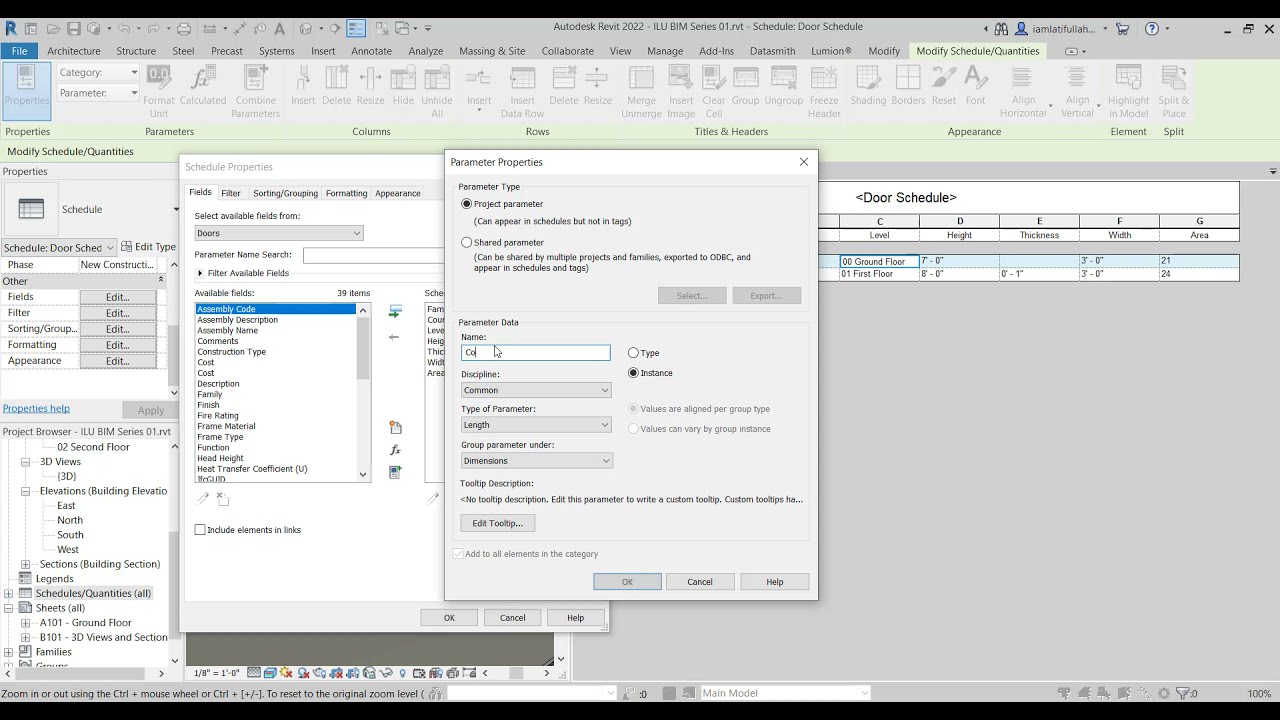Click the Edit button for Sorting/Grouping property

[118, 329]
